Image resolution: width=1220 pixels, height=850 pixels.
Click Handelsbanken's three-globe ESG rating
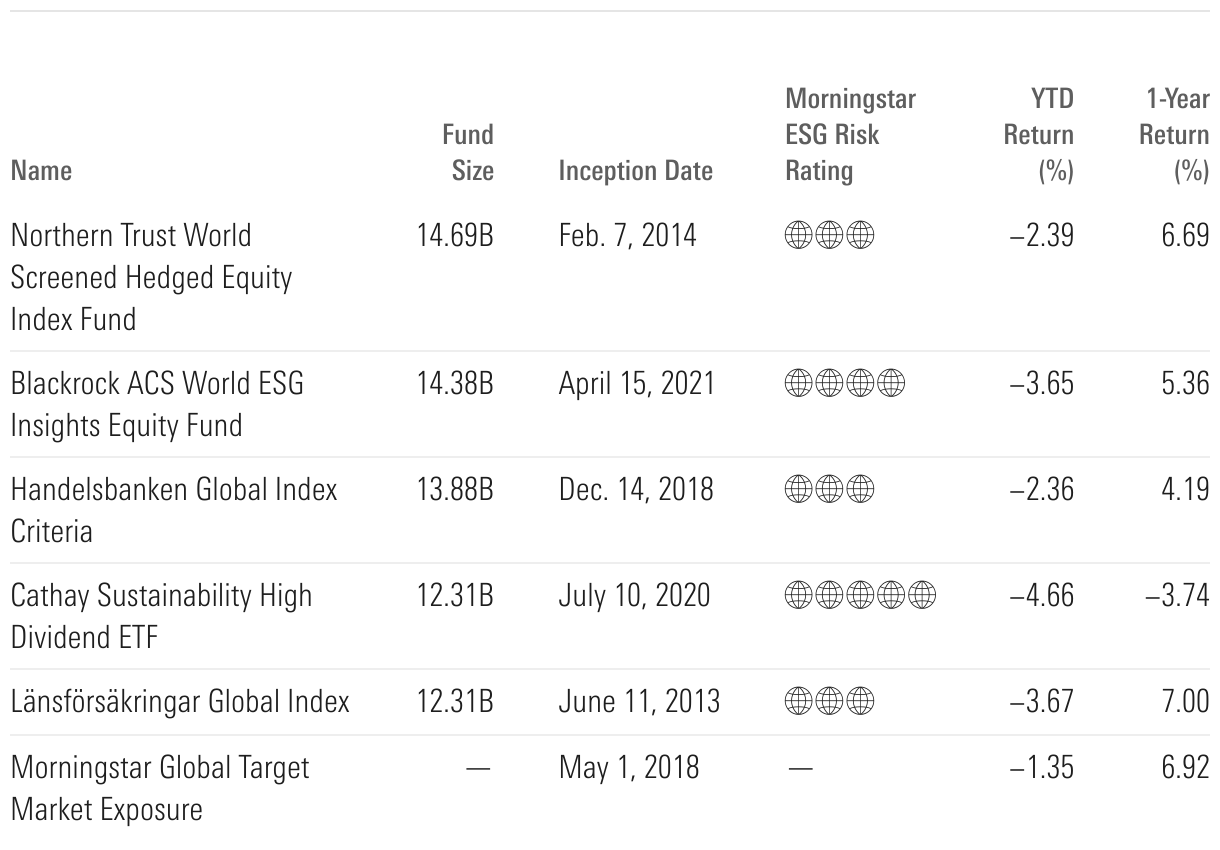(x=829, y=489)
